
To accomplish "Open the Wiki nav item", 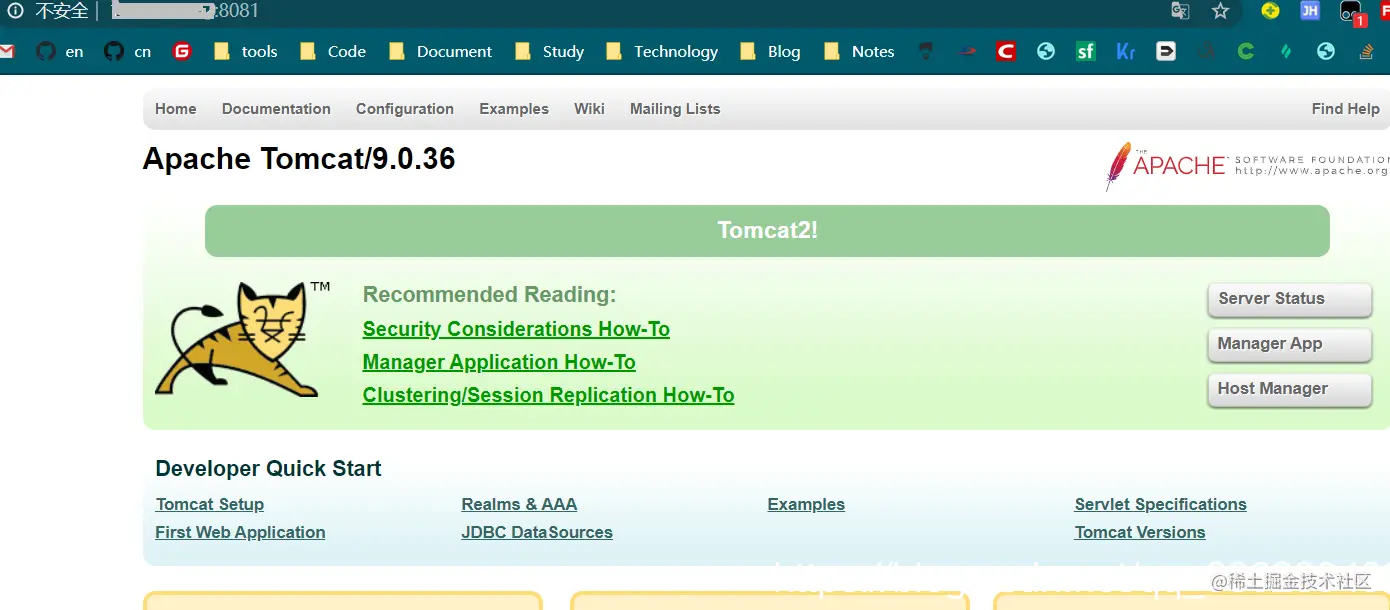I will [x=589, y=109].
